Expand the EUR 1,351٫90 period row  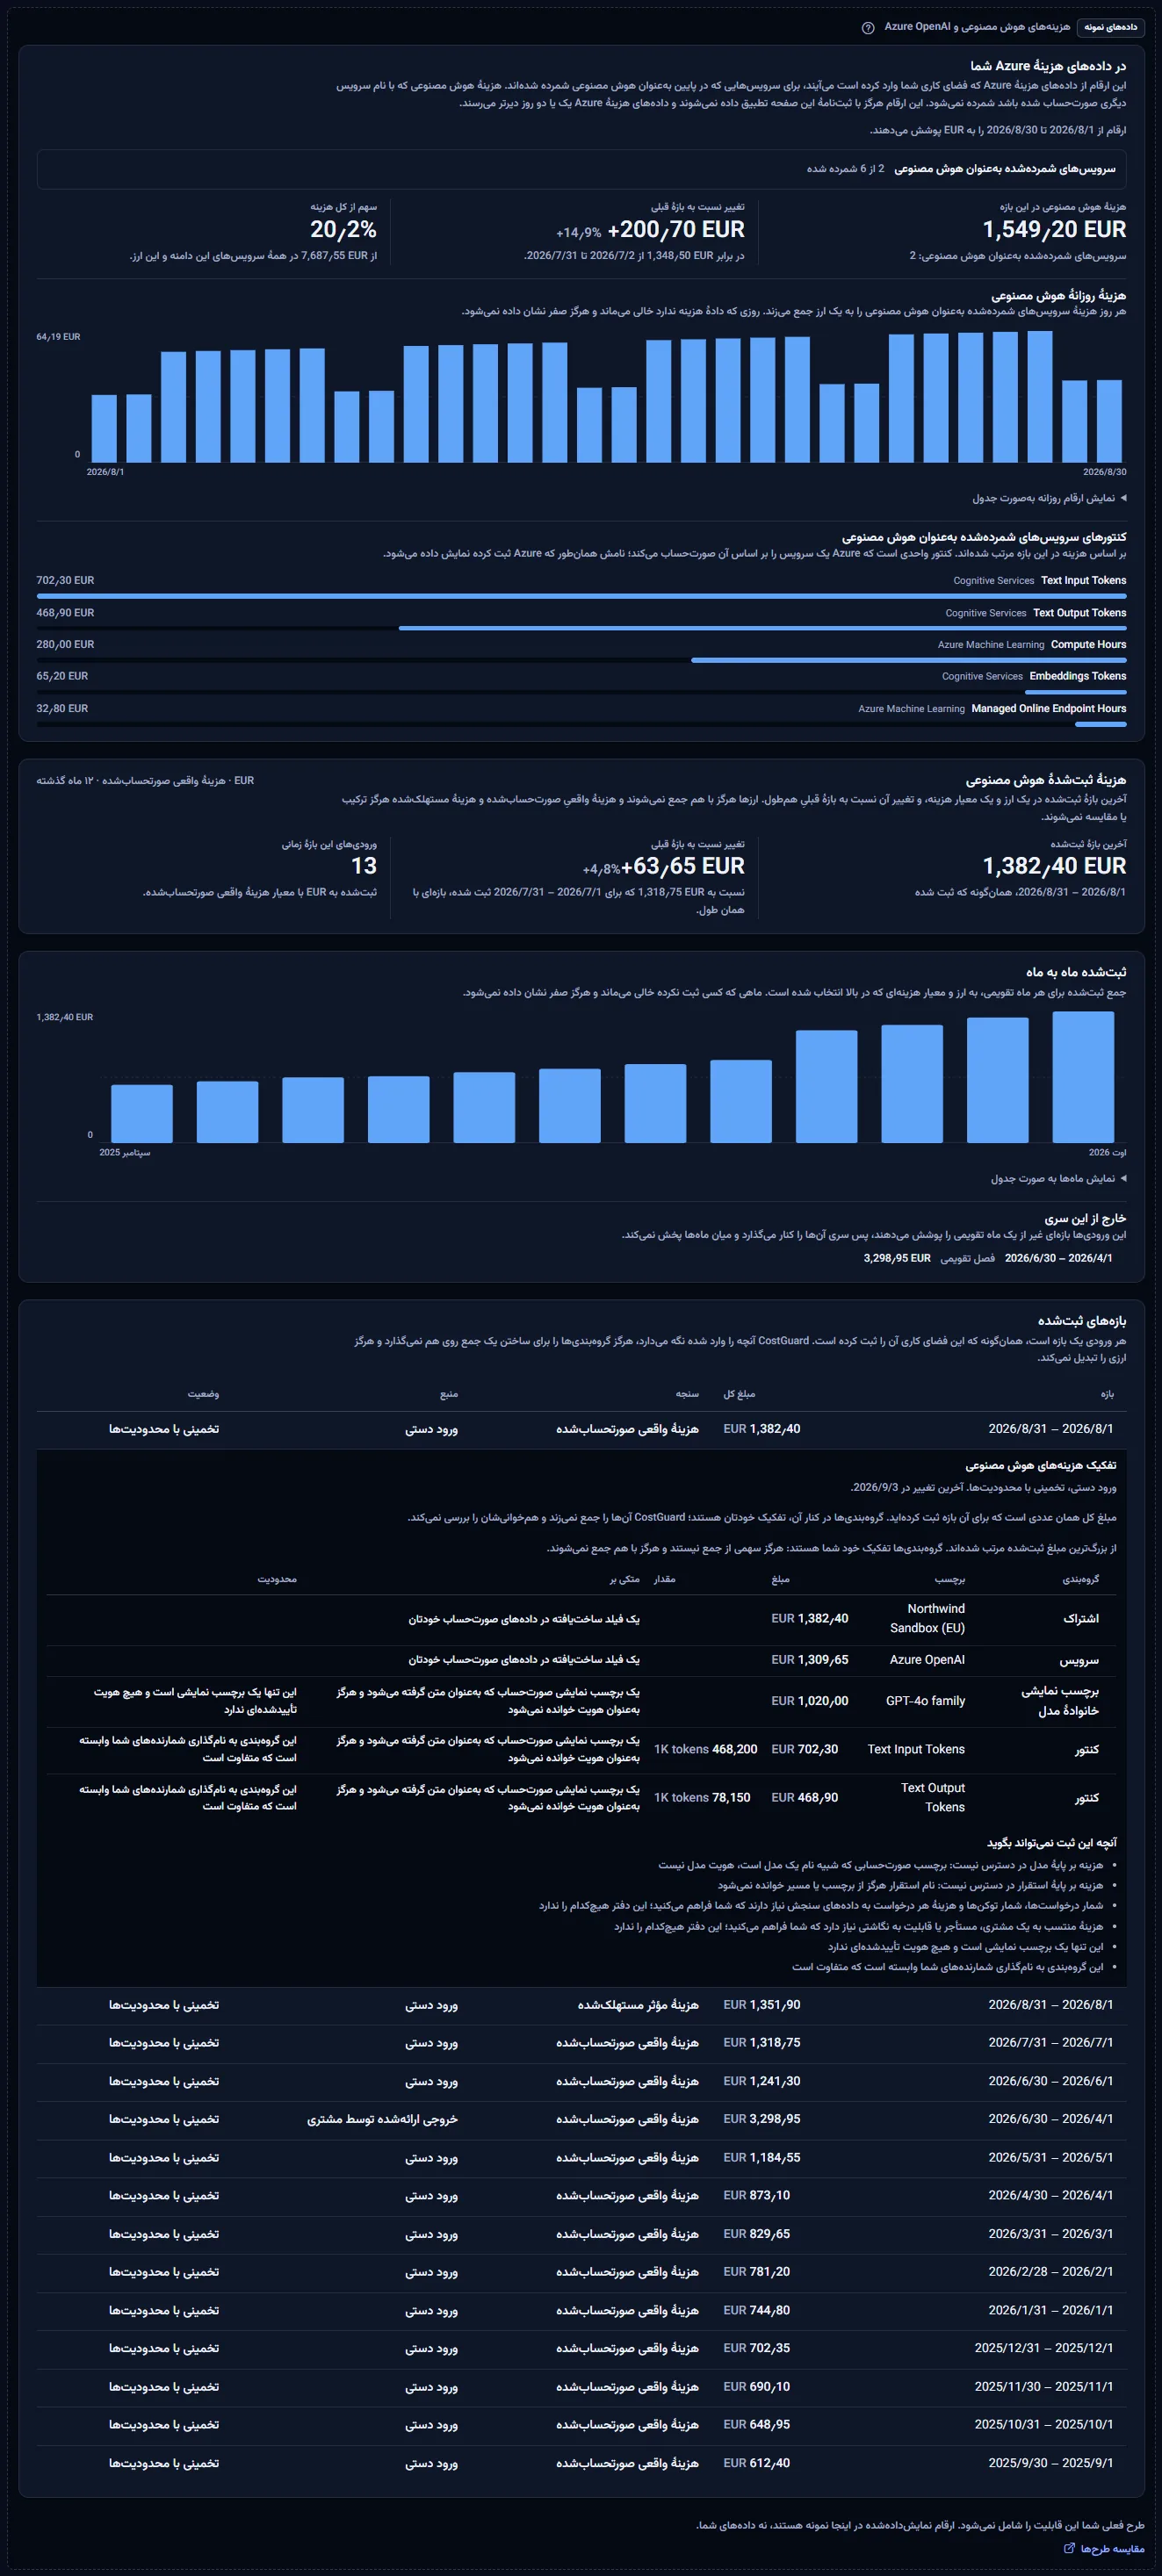click(581, 2005)
